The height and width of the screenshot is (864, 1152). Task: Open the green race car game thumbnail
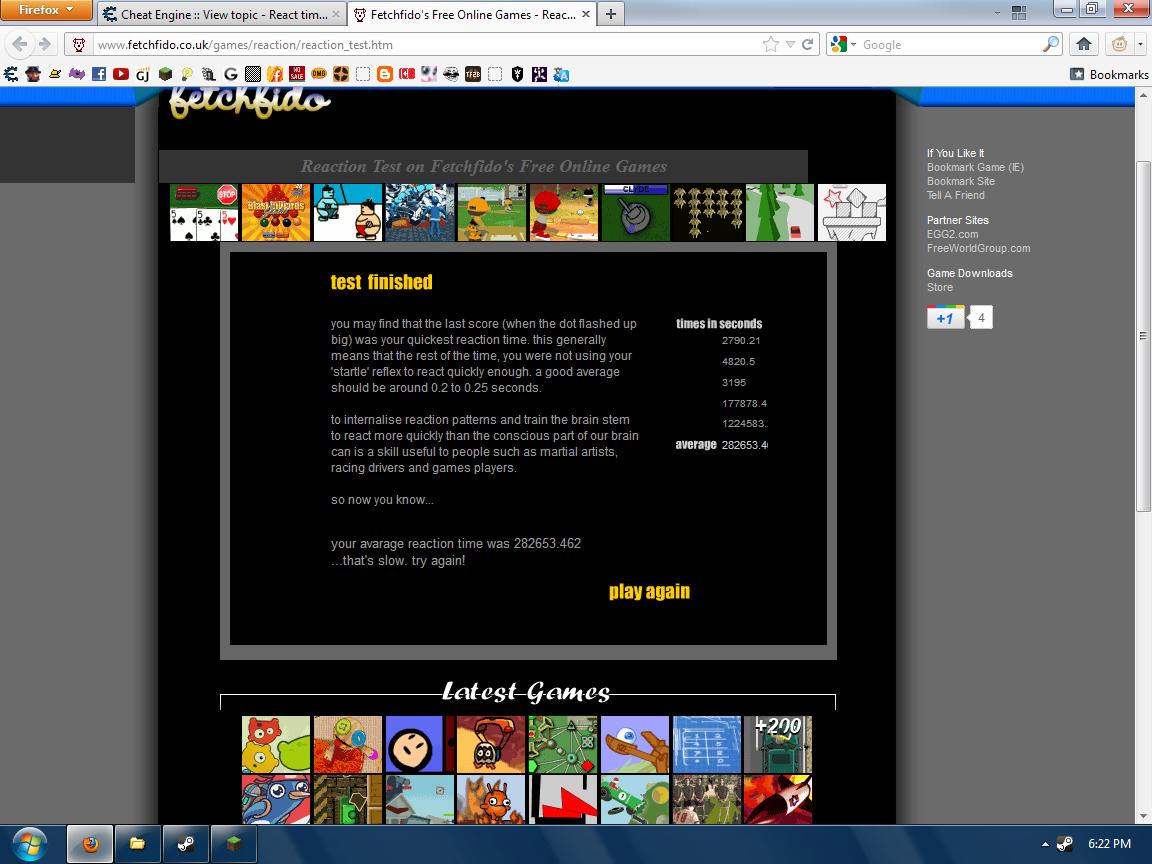click(635, 799)
